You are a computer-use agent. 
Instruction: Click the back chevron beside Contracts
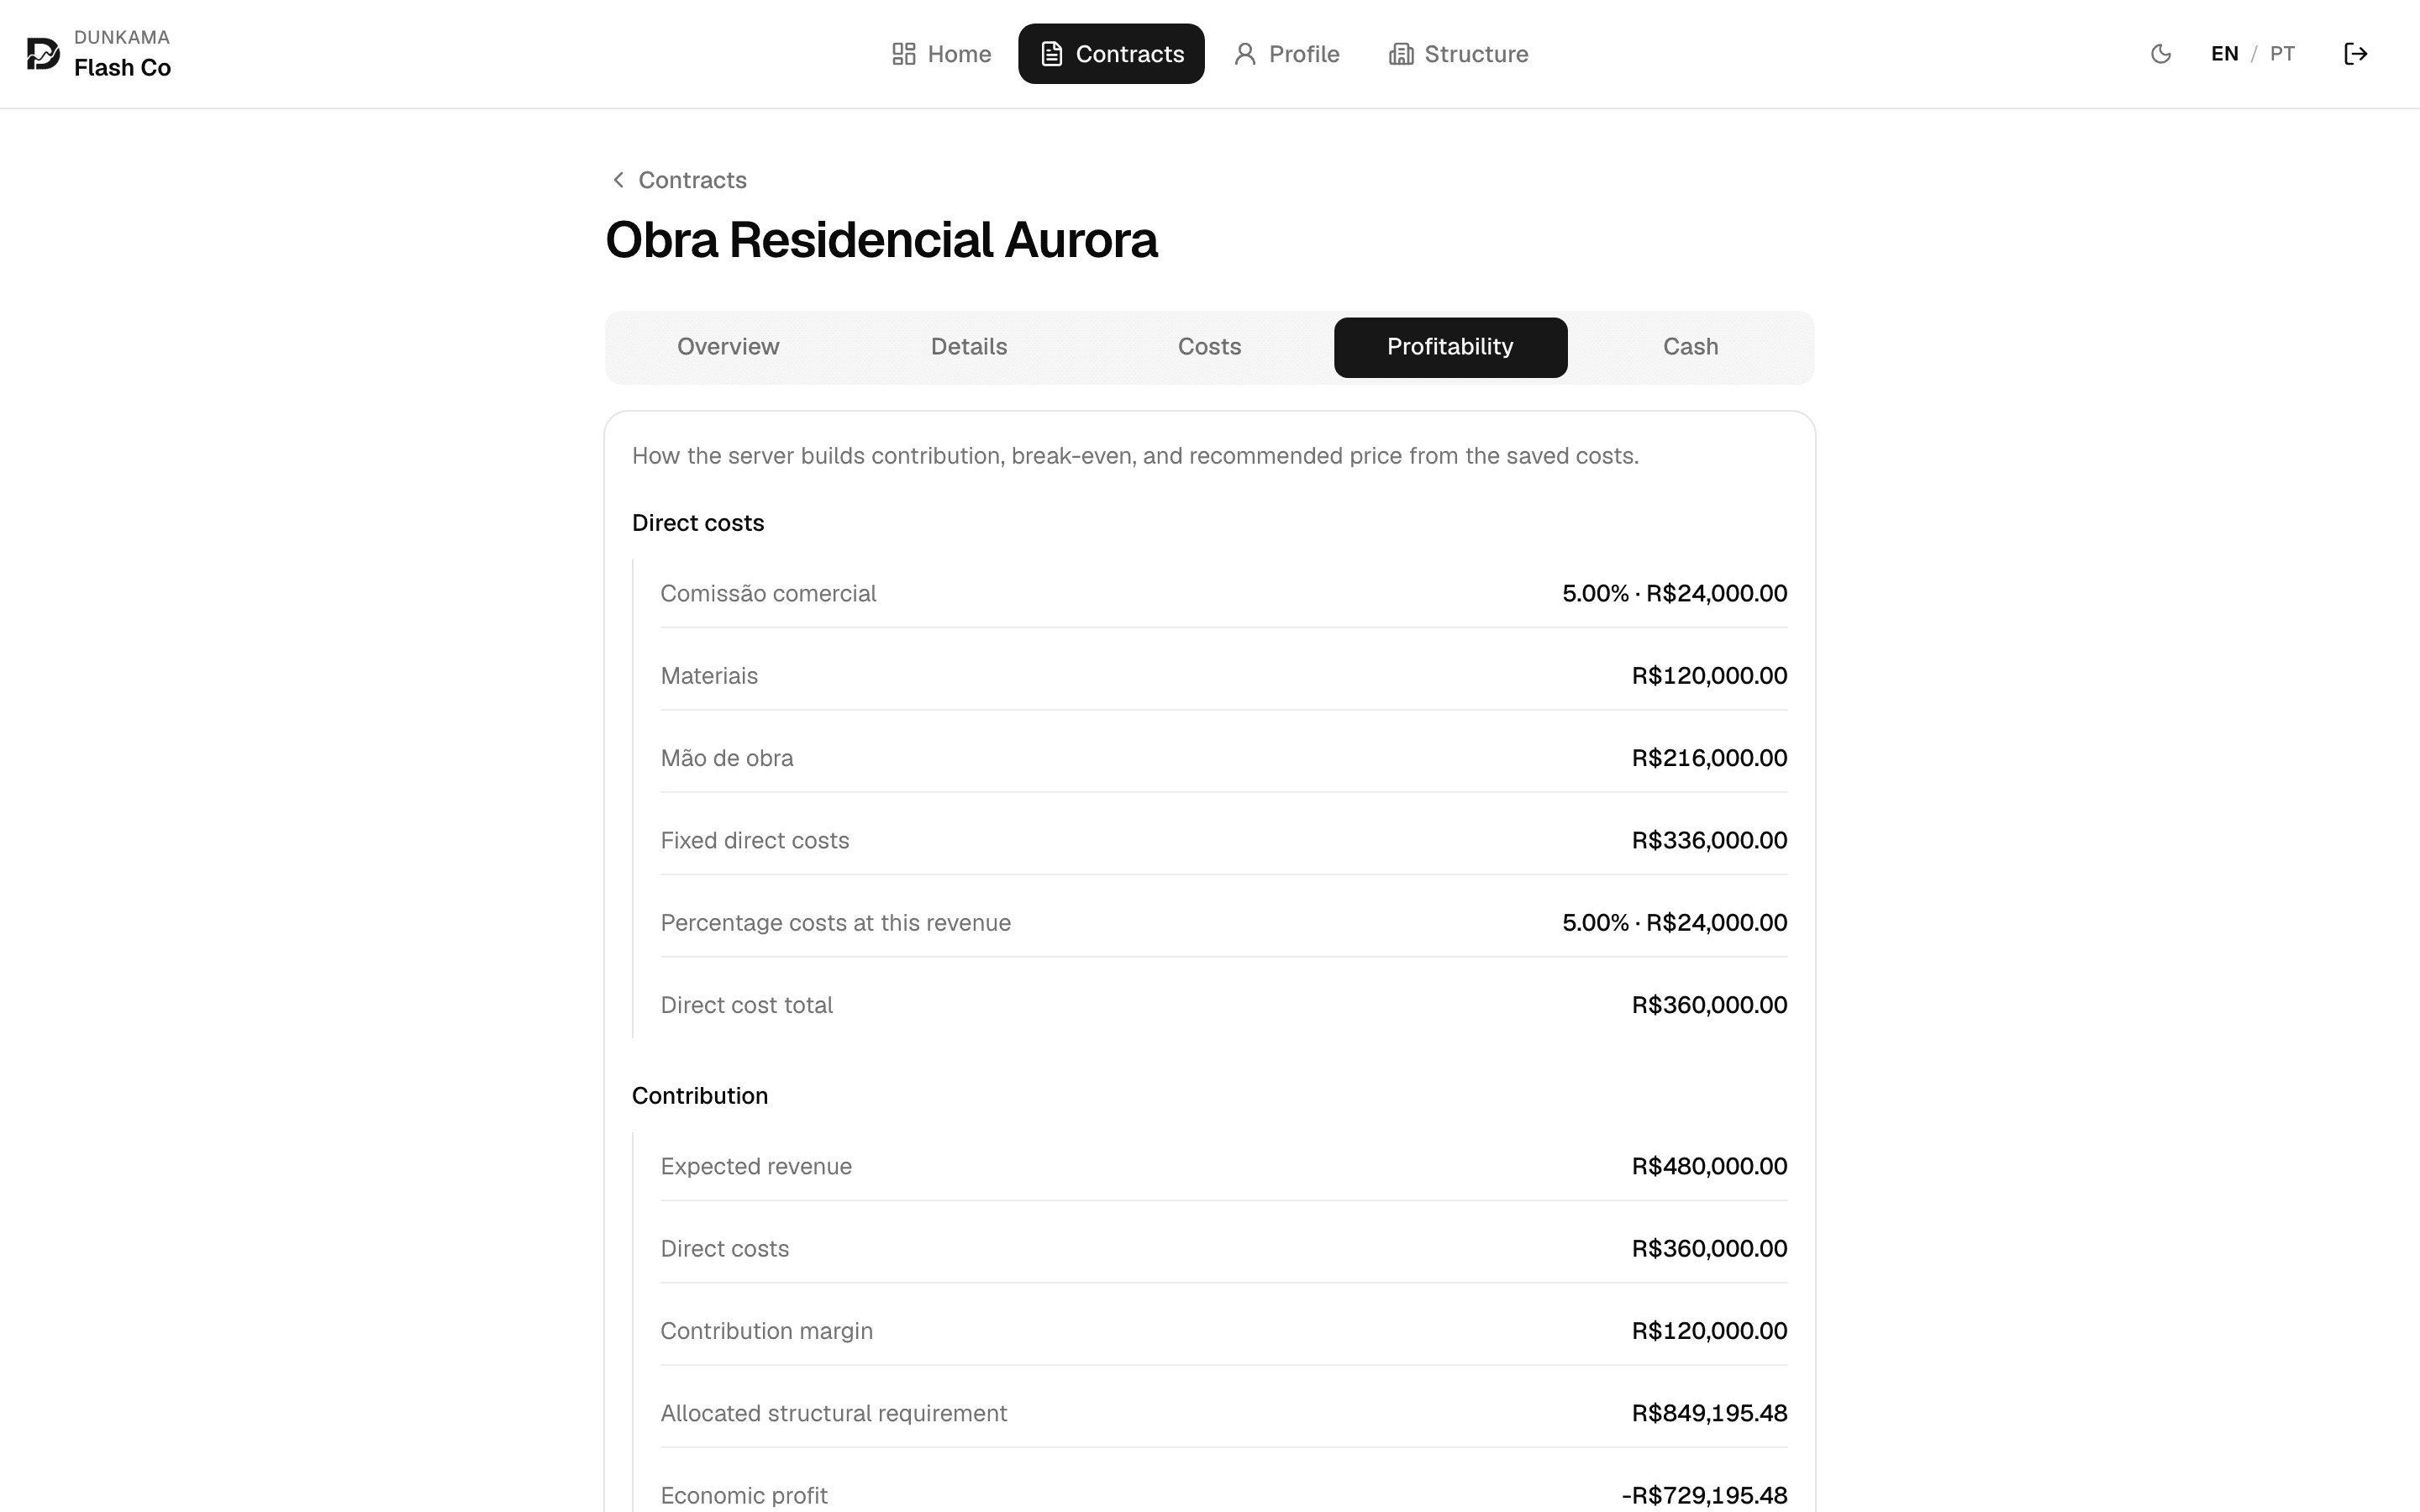click(618, 180)
